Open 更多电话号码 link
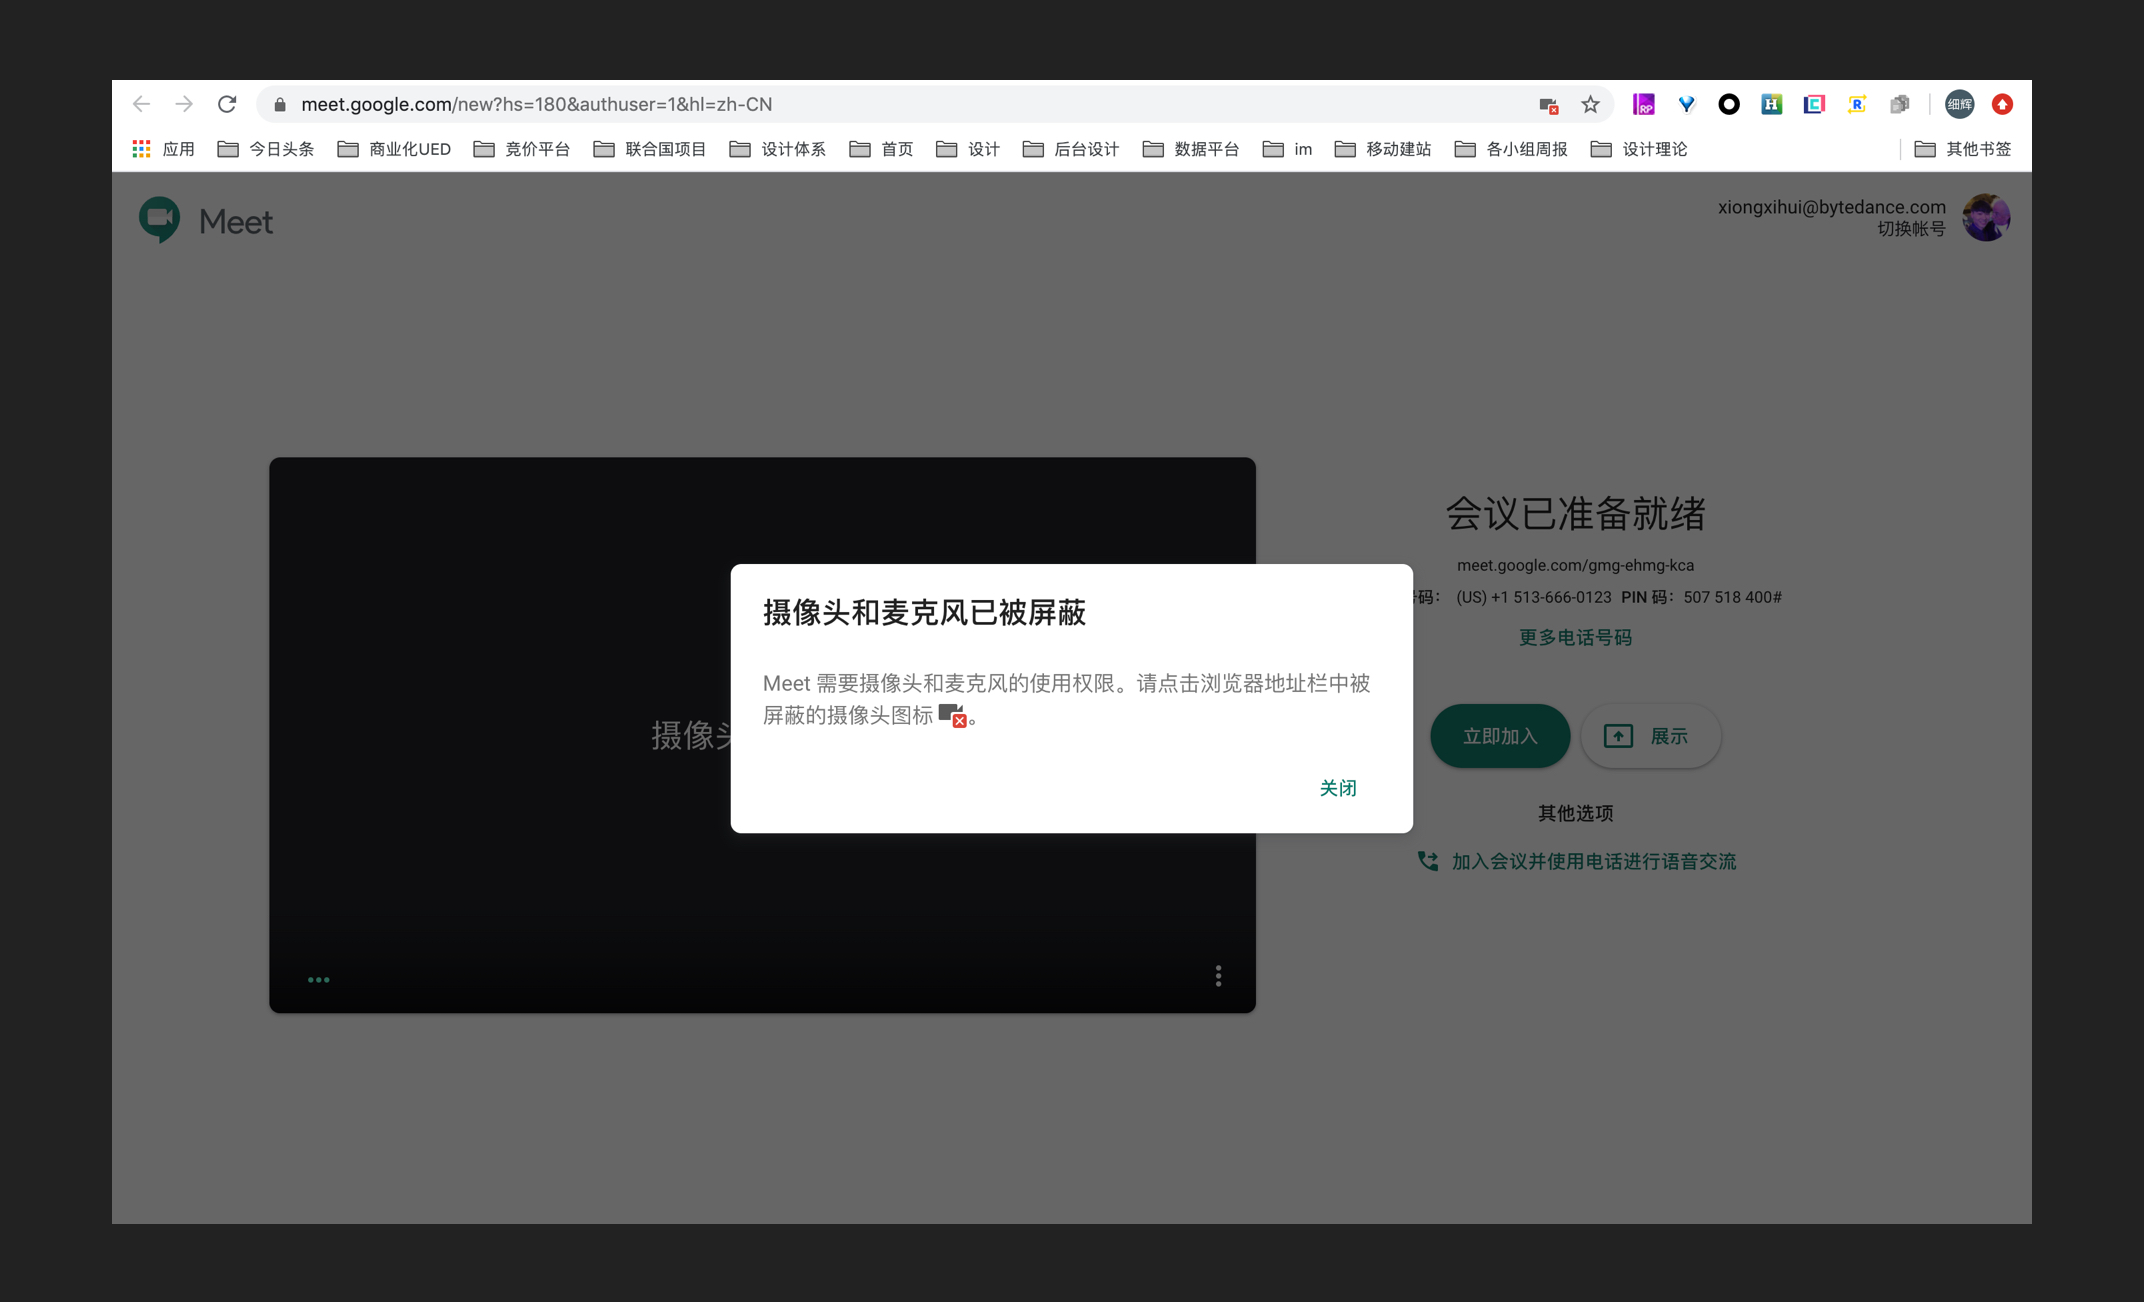The height and width of the screenshot is (1302, 2144). point(1575,637)
